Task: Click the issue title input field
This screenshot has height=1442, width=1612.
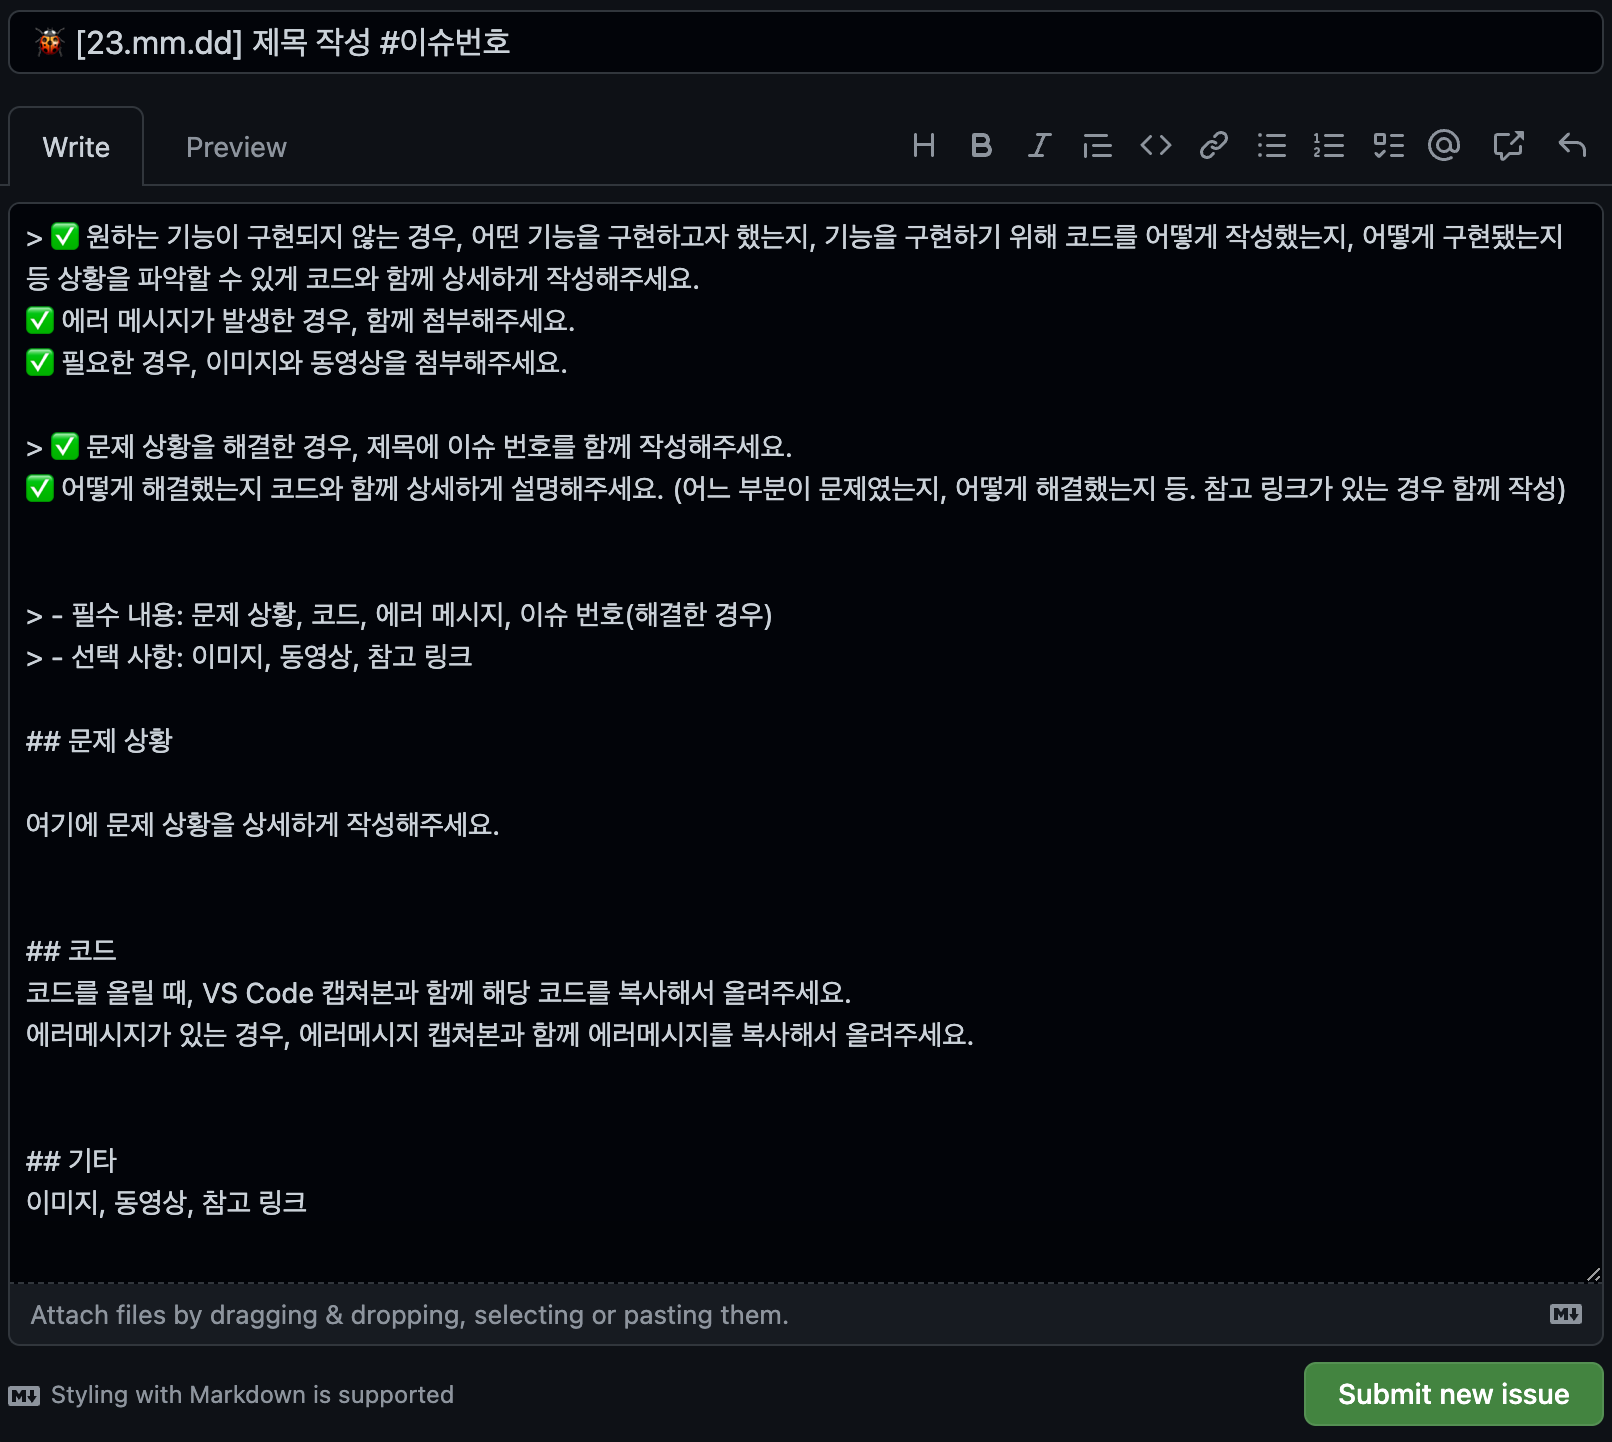Action: 806,42
